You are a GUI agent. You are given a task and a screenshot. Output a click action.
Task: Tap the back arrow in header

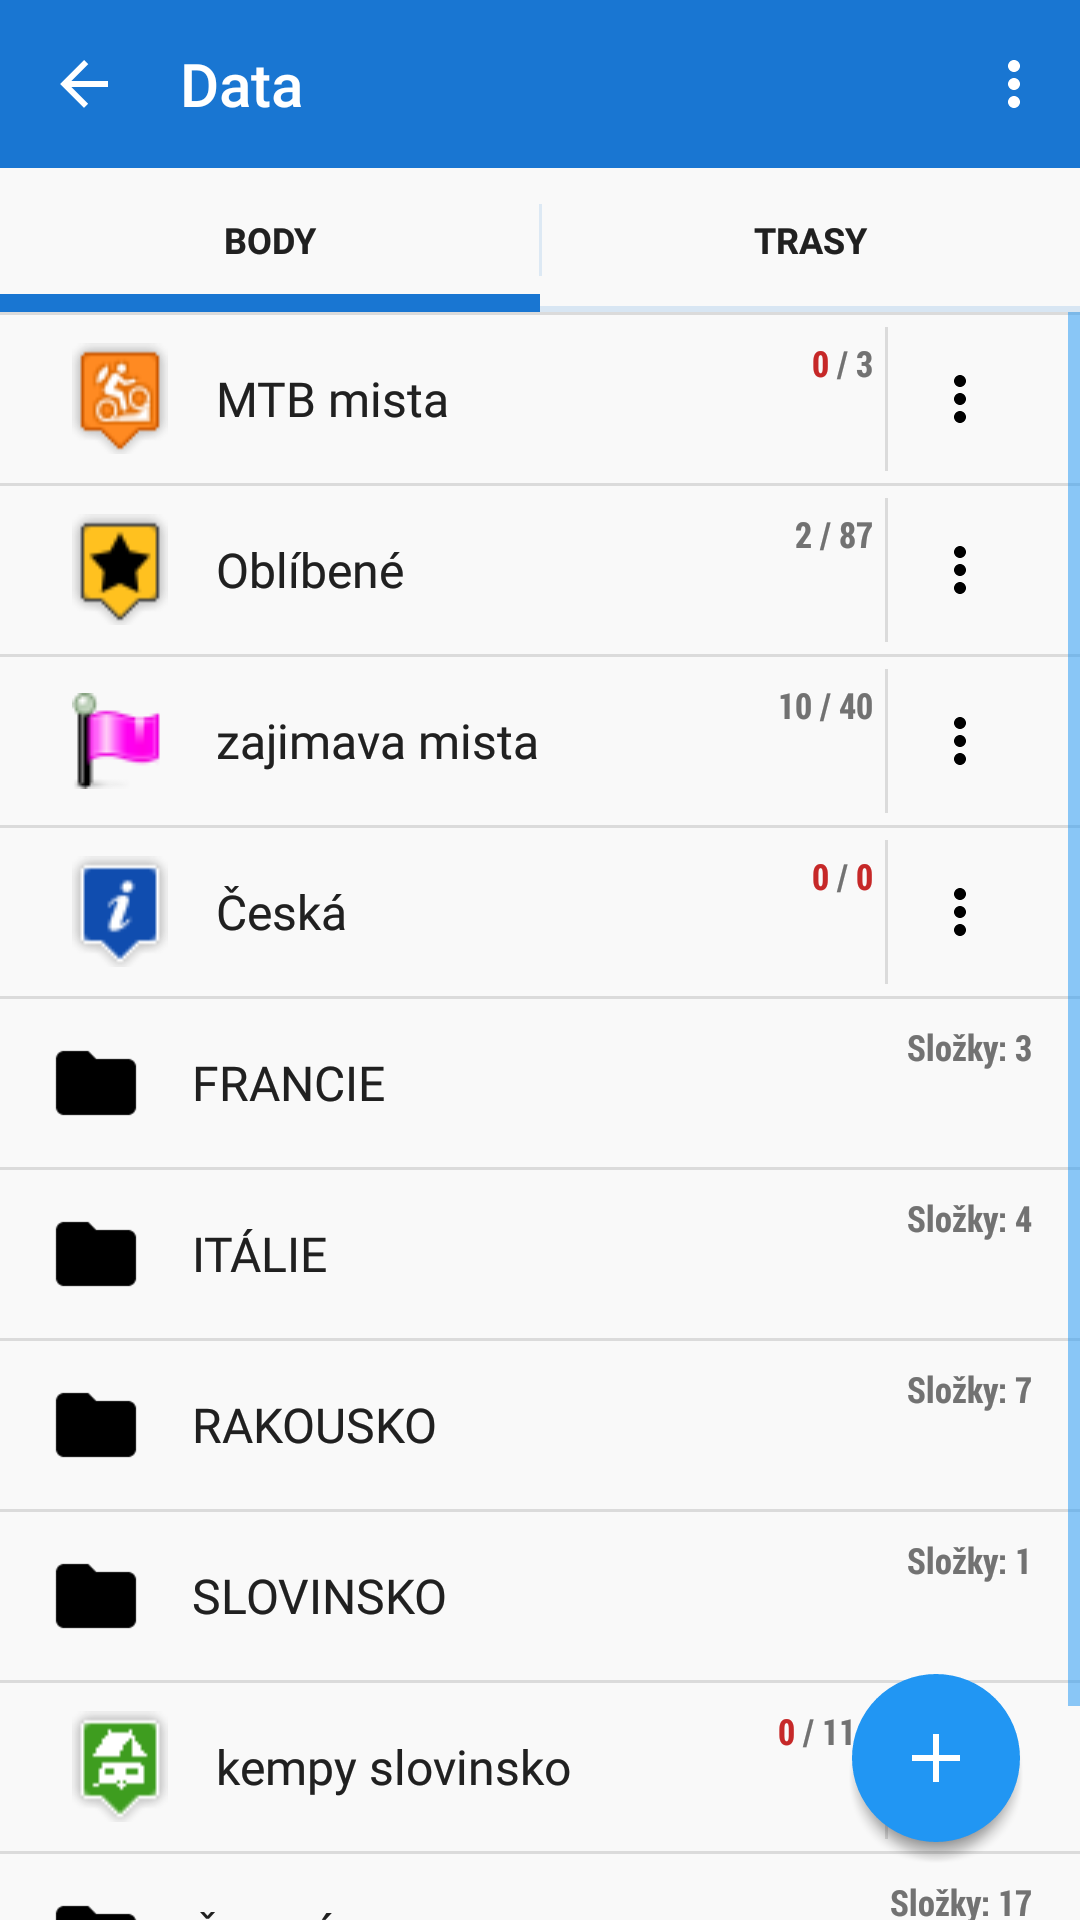point(84,84)
